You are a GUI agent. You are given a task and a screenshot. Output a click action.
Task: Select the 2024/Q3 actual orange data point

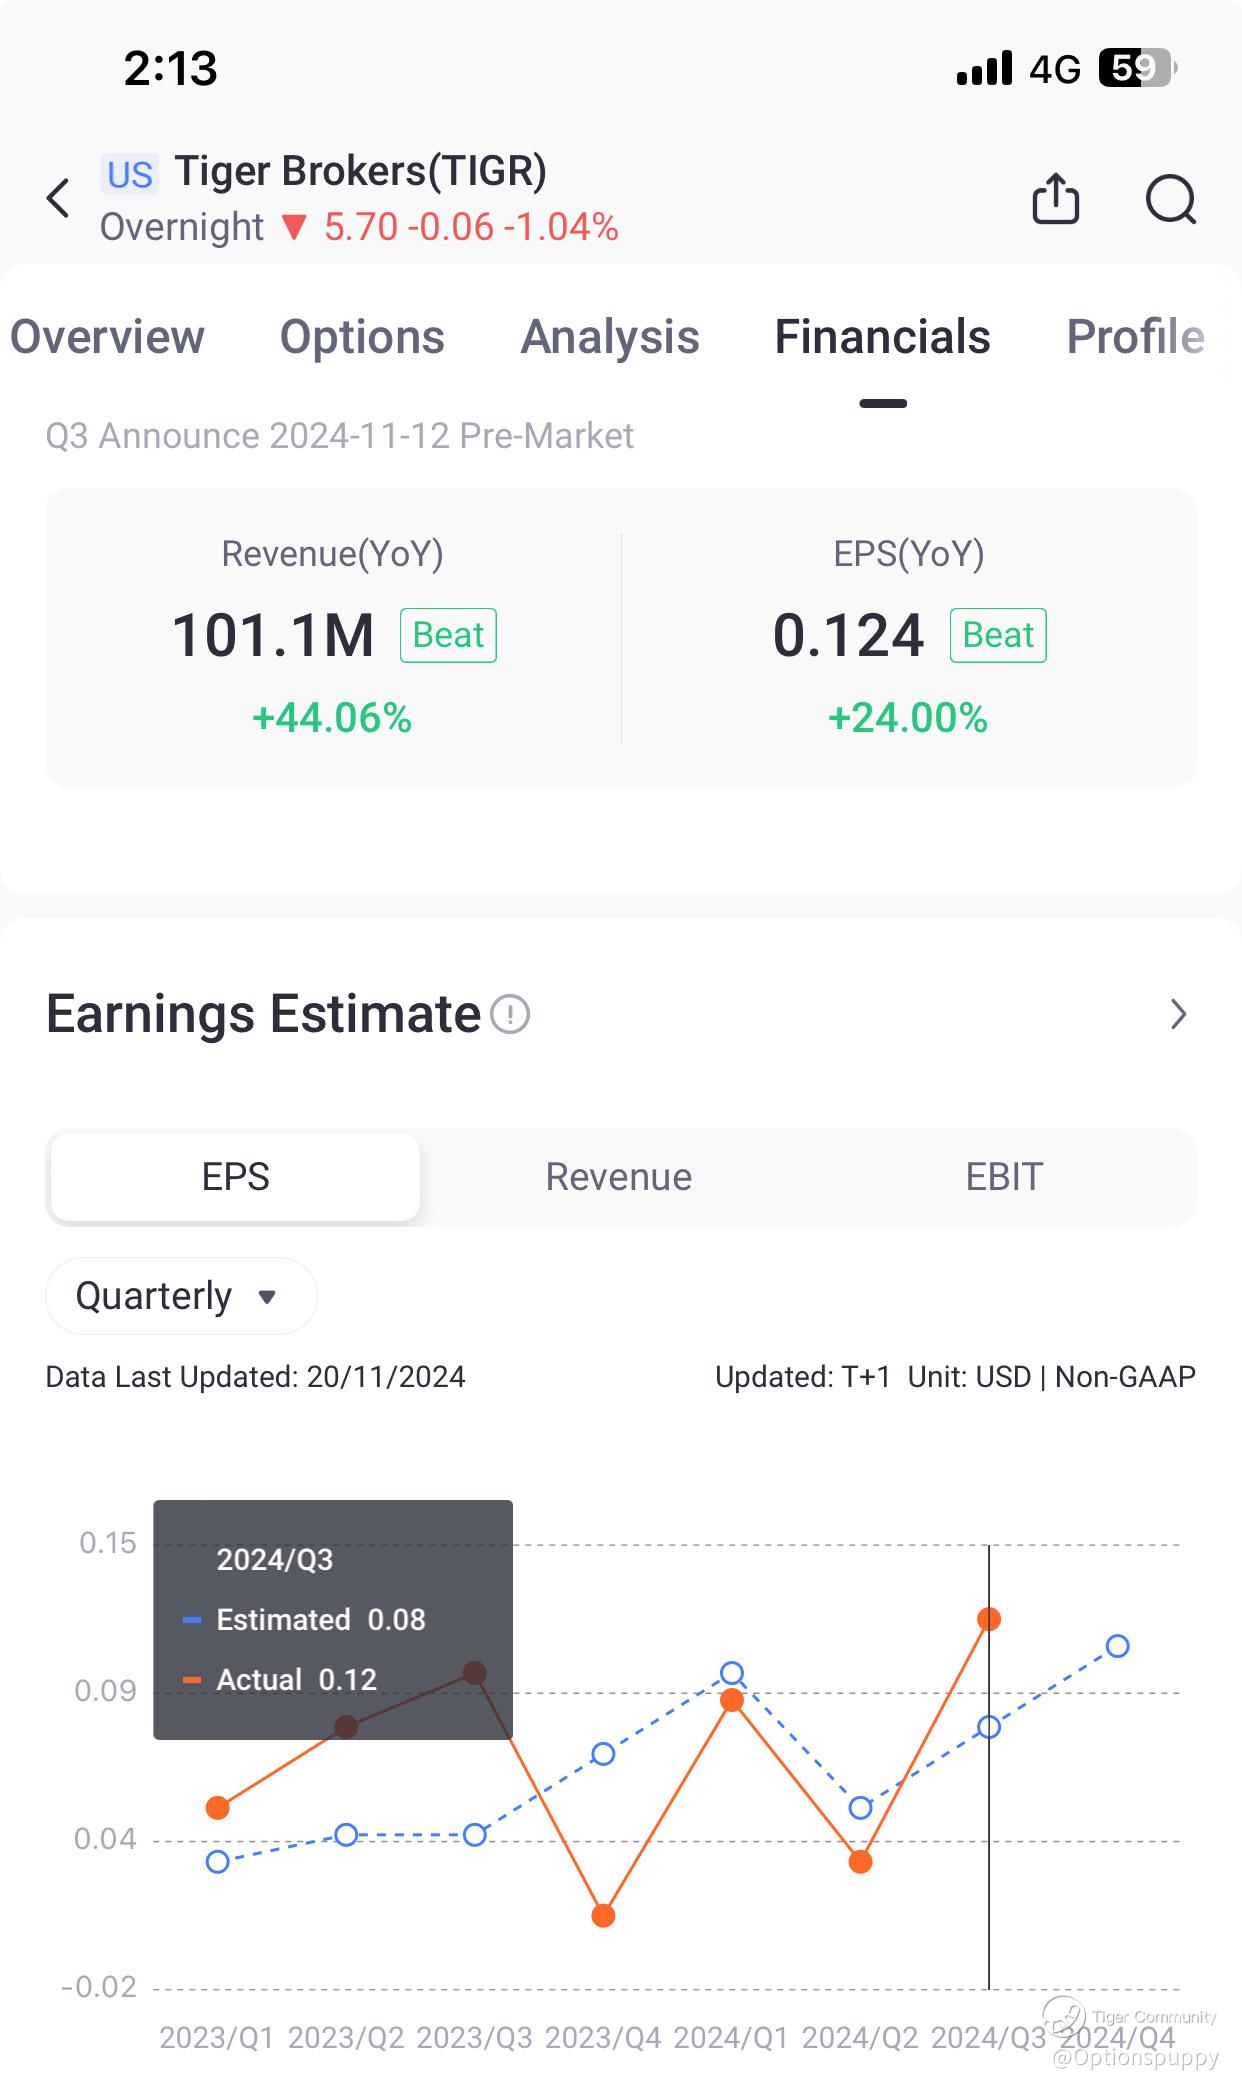click(x=989, y=1619)
